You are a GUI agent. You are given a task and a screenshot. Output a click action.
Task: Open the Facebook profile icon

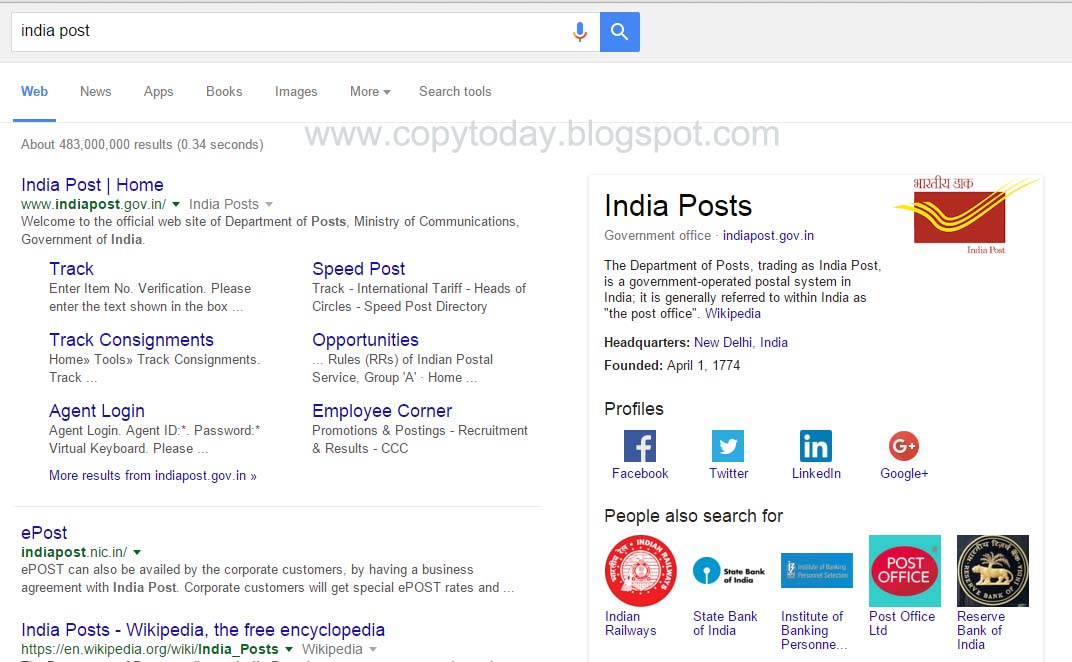click(640, 446)
